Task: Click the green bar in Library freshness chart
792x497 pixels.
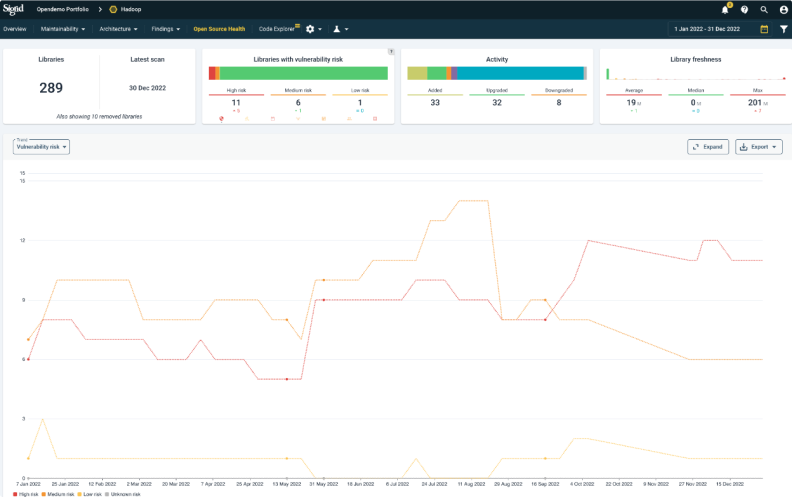Action: (608, 74)
